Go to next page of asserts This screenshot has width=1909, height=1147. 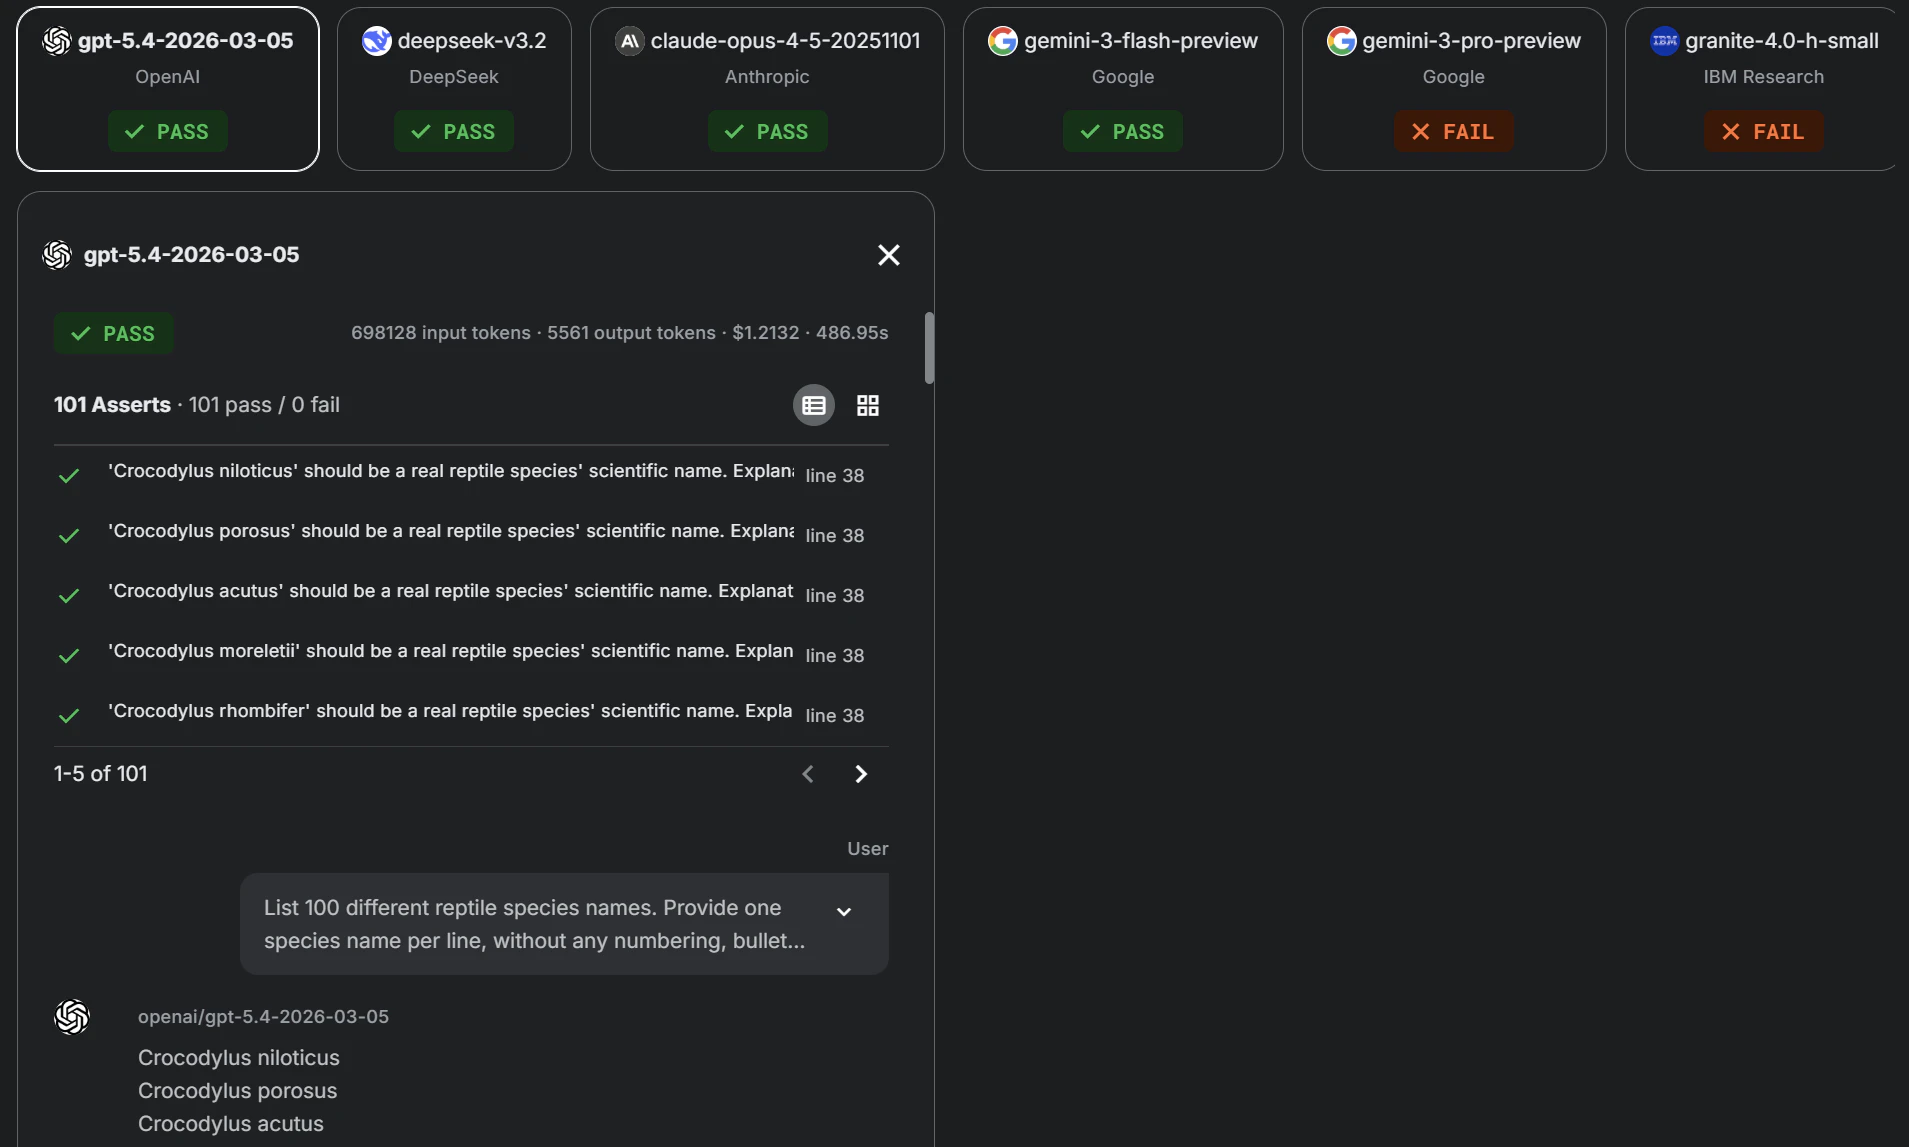[861, 774]
